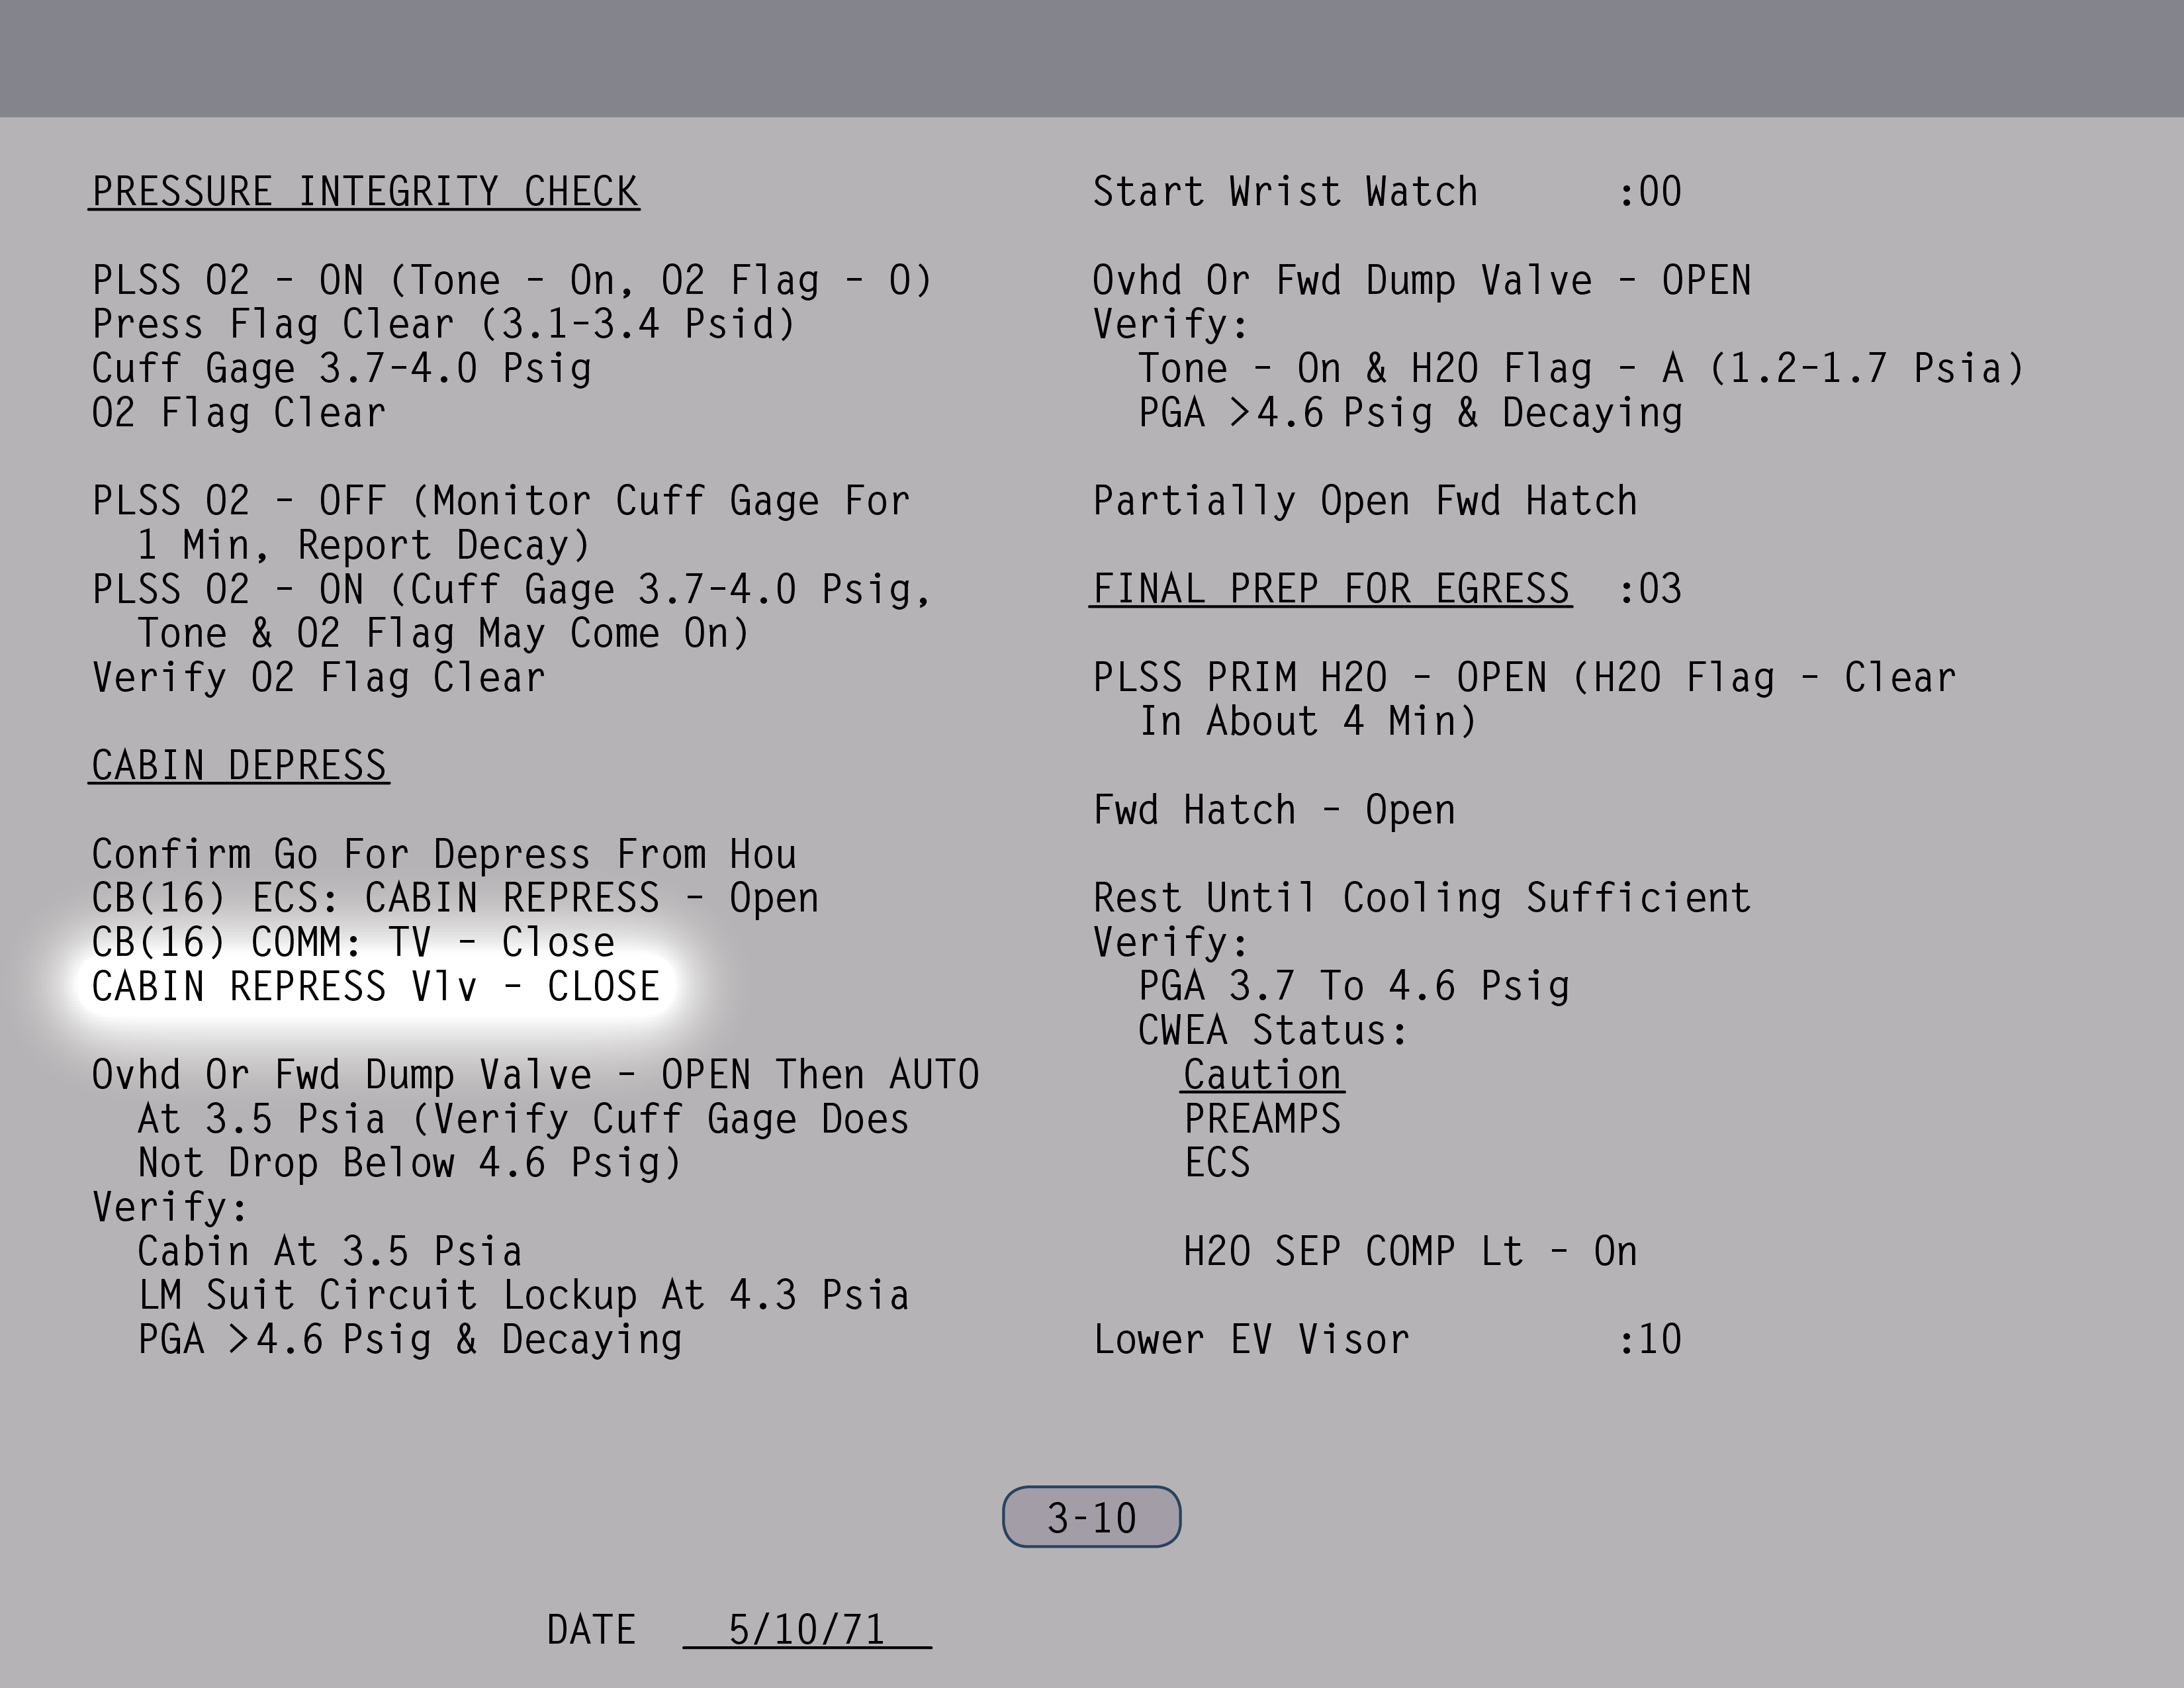Select the CABIN DEPRESS heading

pos(239,766)
